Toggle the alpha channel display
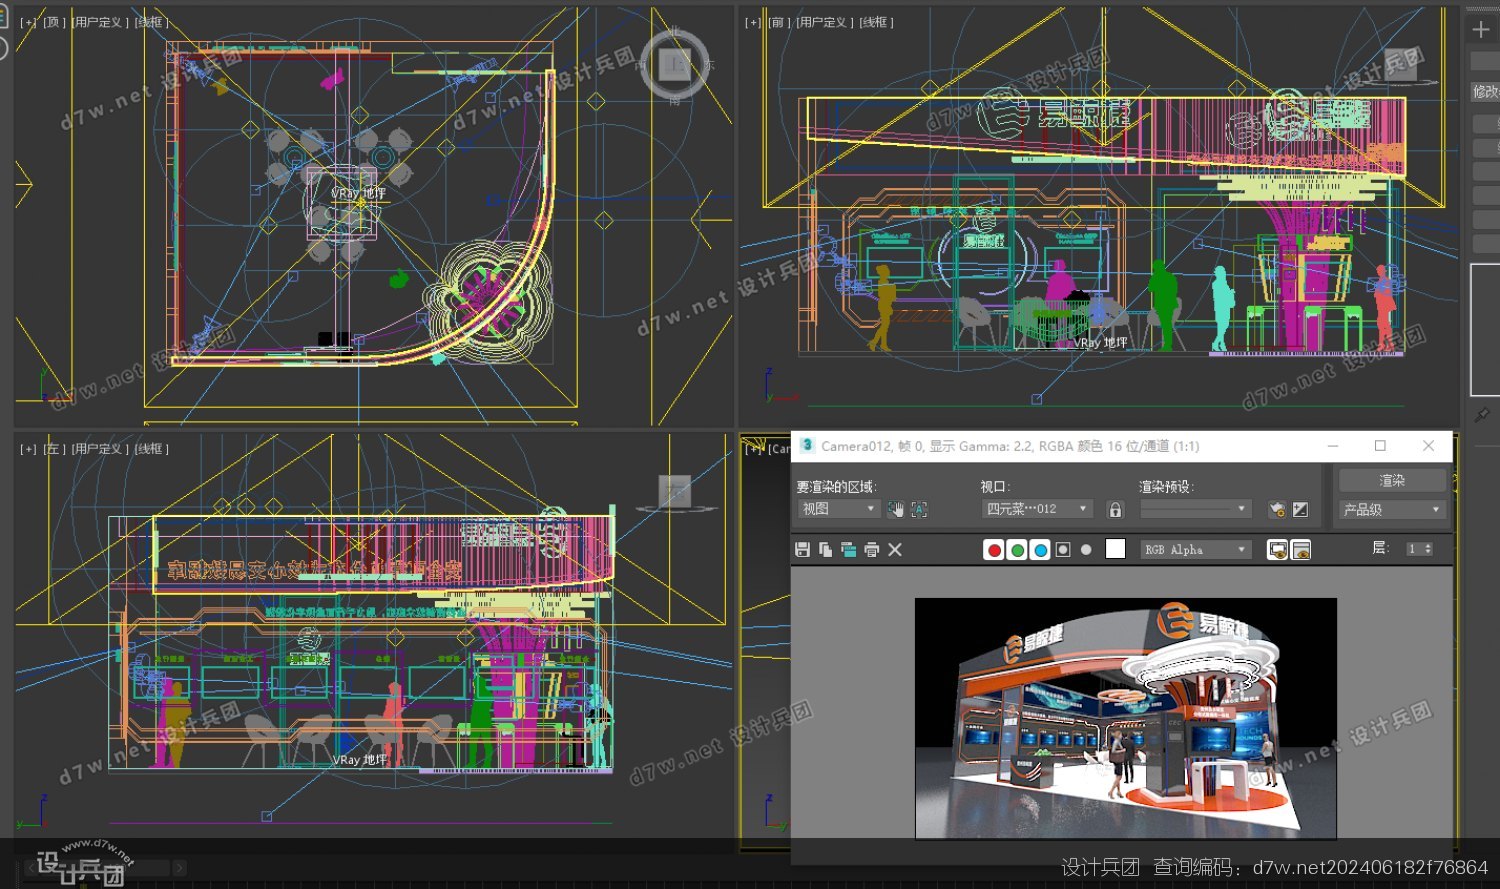Viewport: 1500px width, 889px height. pos(1063,549)
